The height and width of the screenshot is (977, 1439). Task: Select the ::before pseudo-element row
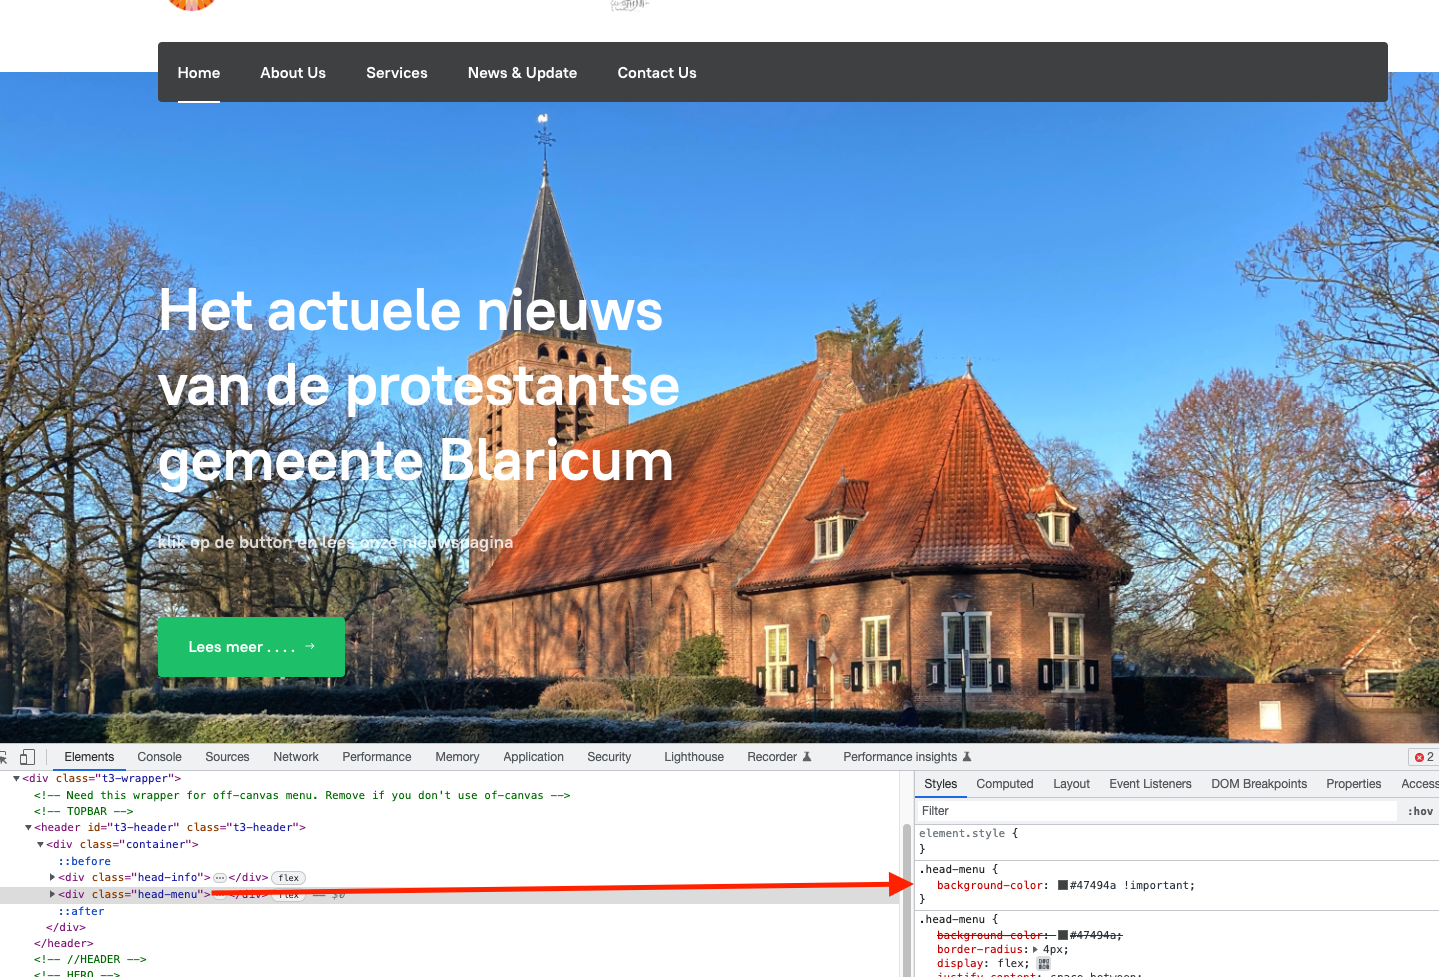point(84,861)
